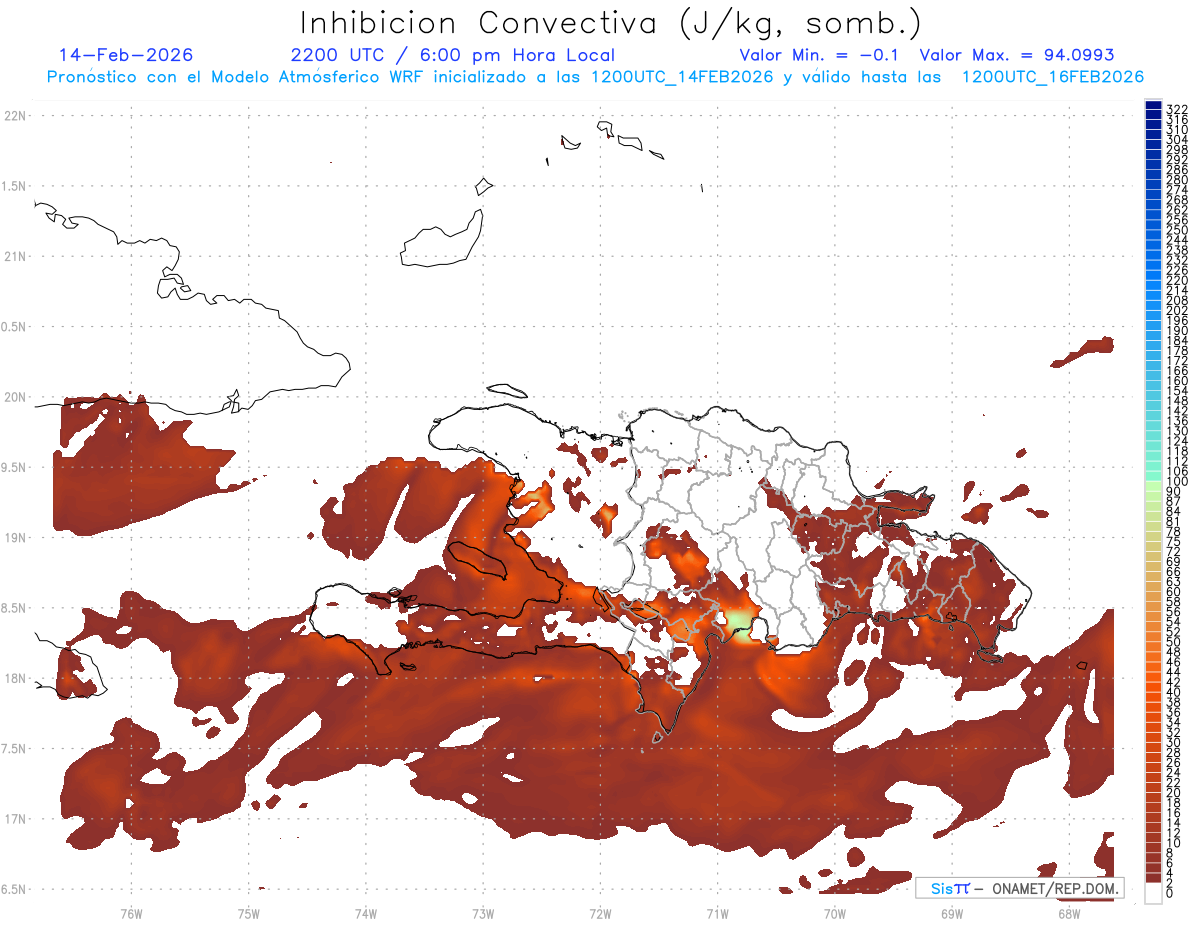This screenshot has width=1200, height=927.
Task: Click the 22N latitude label
Action: tap(14, 116)
